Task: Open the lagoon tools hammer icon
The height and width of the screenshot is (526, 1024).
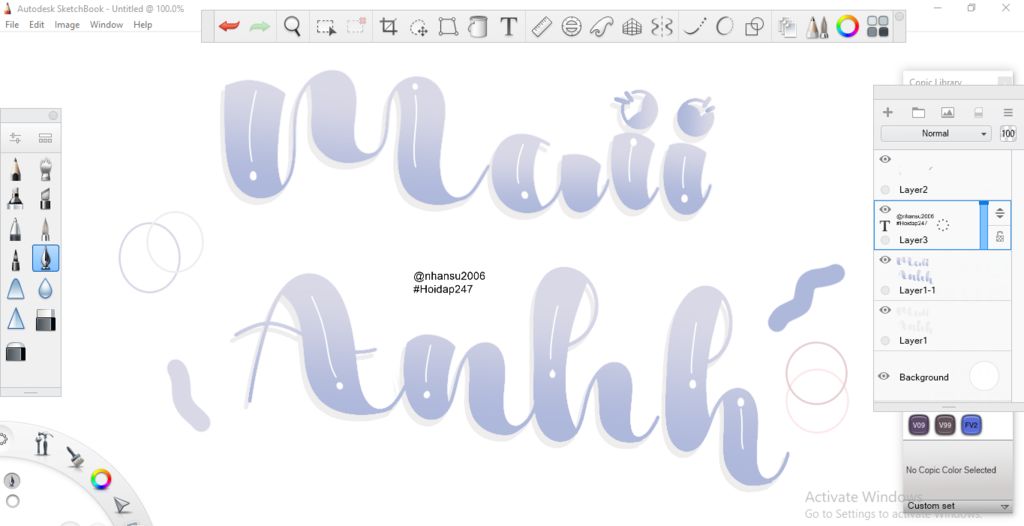Action: pyautogui.click(x=44, y=443)
